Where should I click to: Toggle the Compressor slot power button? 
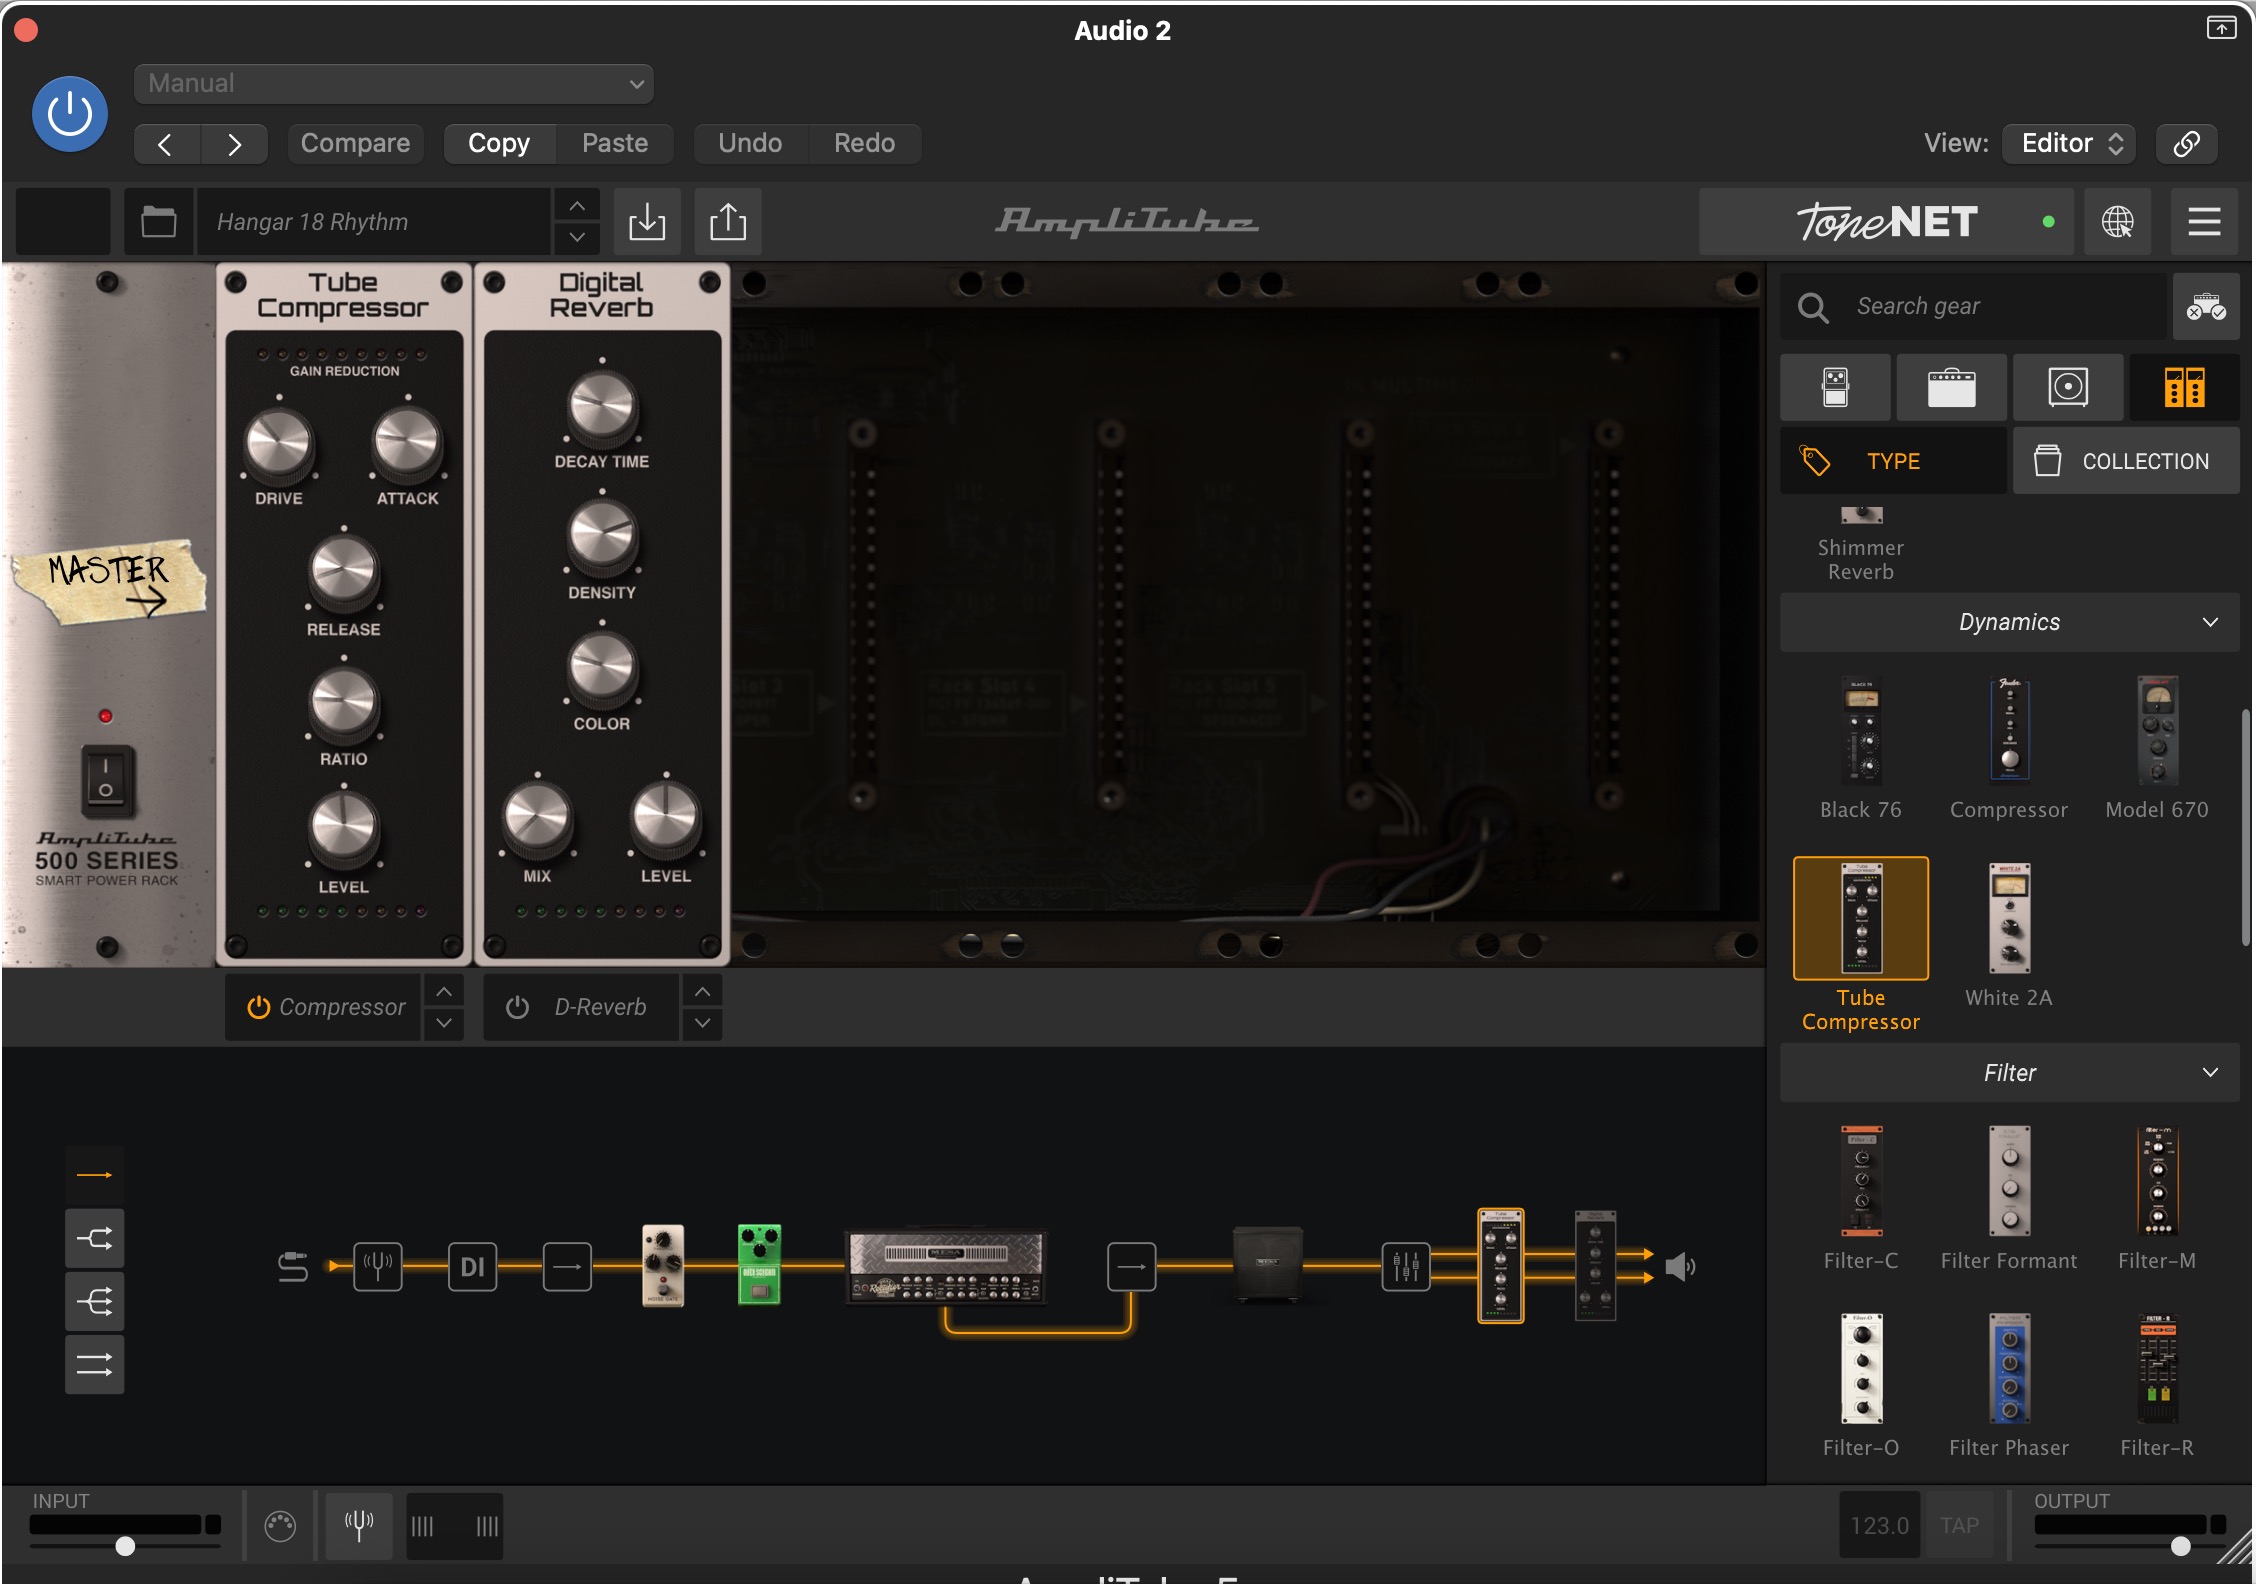click(258, 1008)
